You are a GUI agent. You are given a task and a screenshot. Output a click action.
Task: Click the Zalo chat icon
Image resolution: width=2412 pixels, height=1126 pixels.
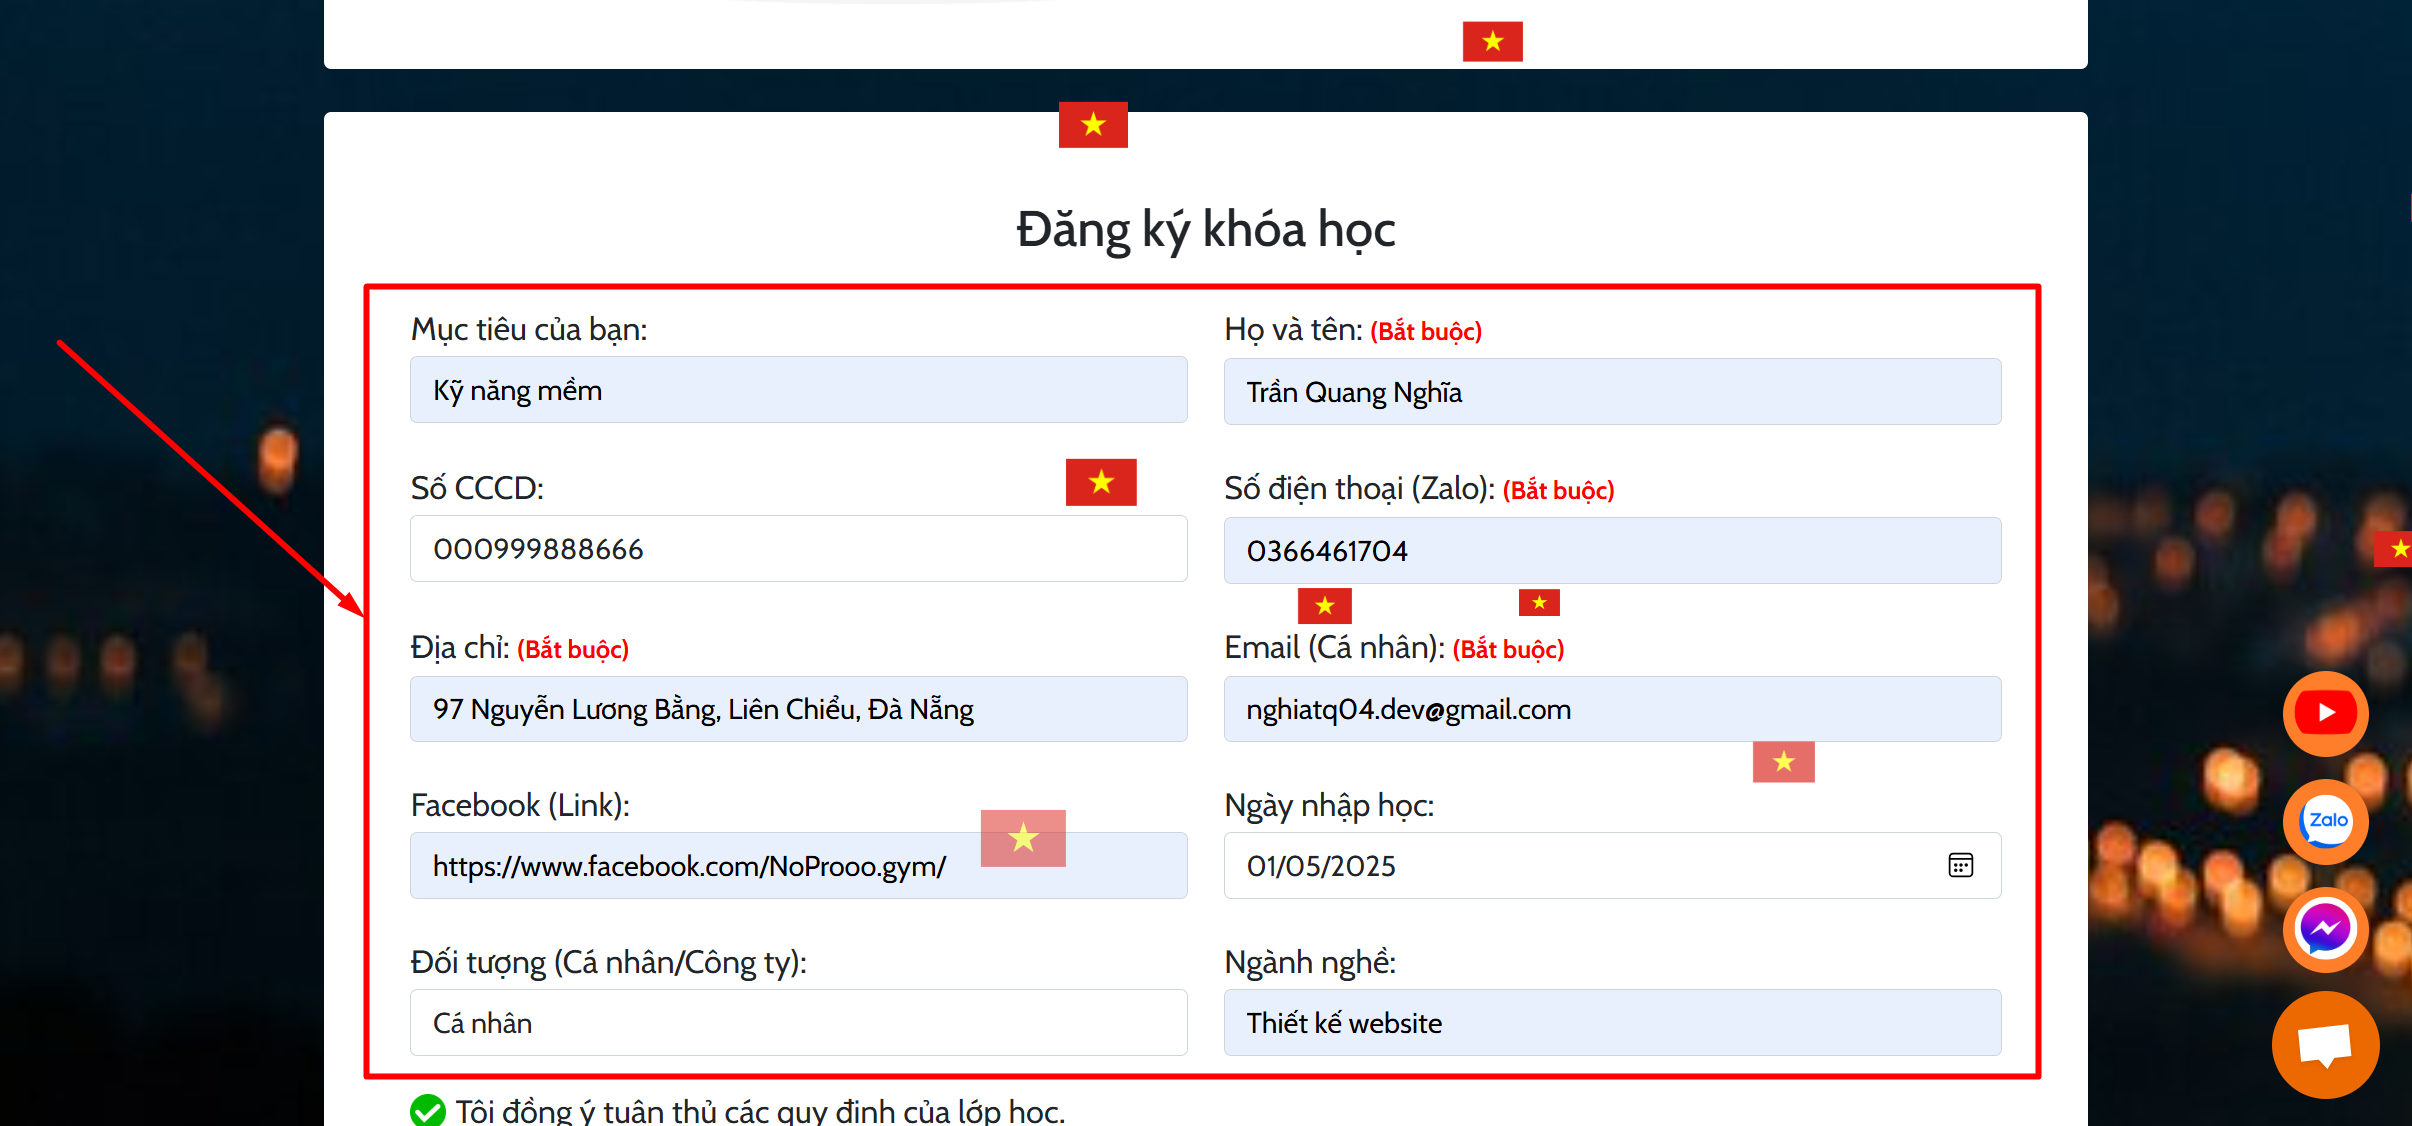2325,821
